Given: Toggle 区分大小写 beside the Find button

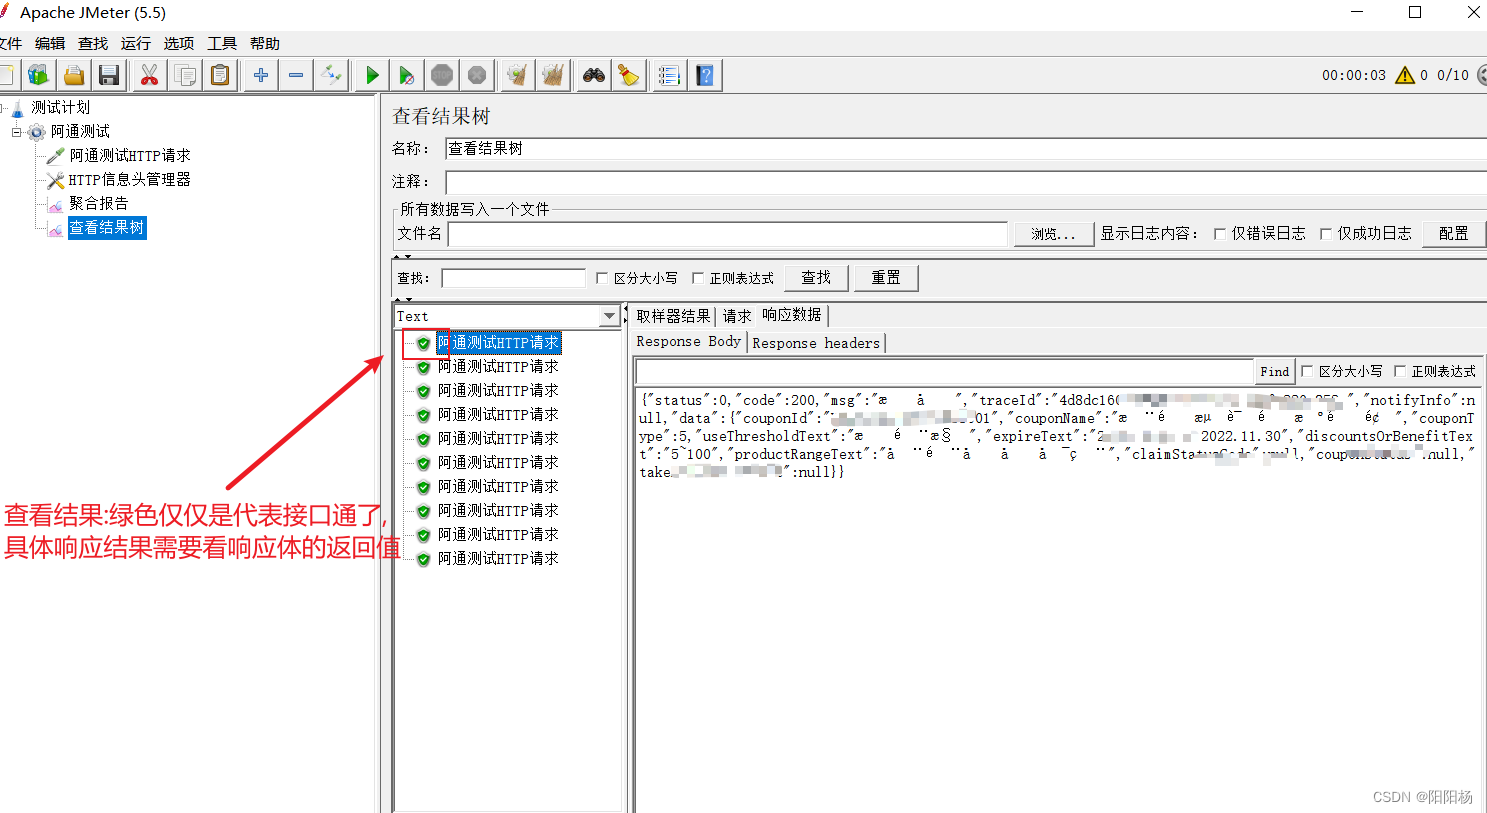Looking at the screenshot, I should coord(1307,371).
